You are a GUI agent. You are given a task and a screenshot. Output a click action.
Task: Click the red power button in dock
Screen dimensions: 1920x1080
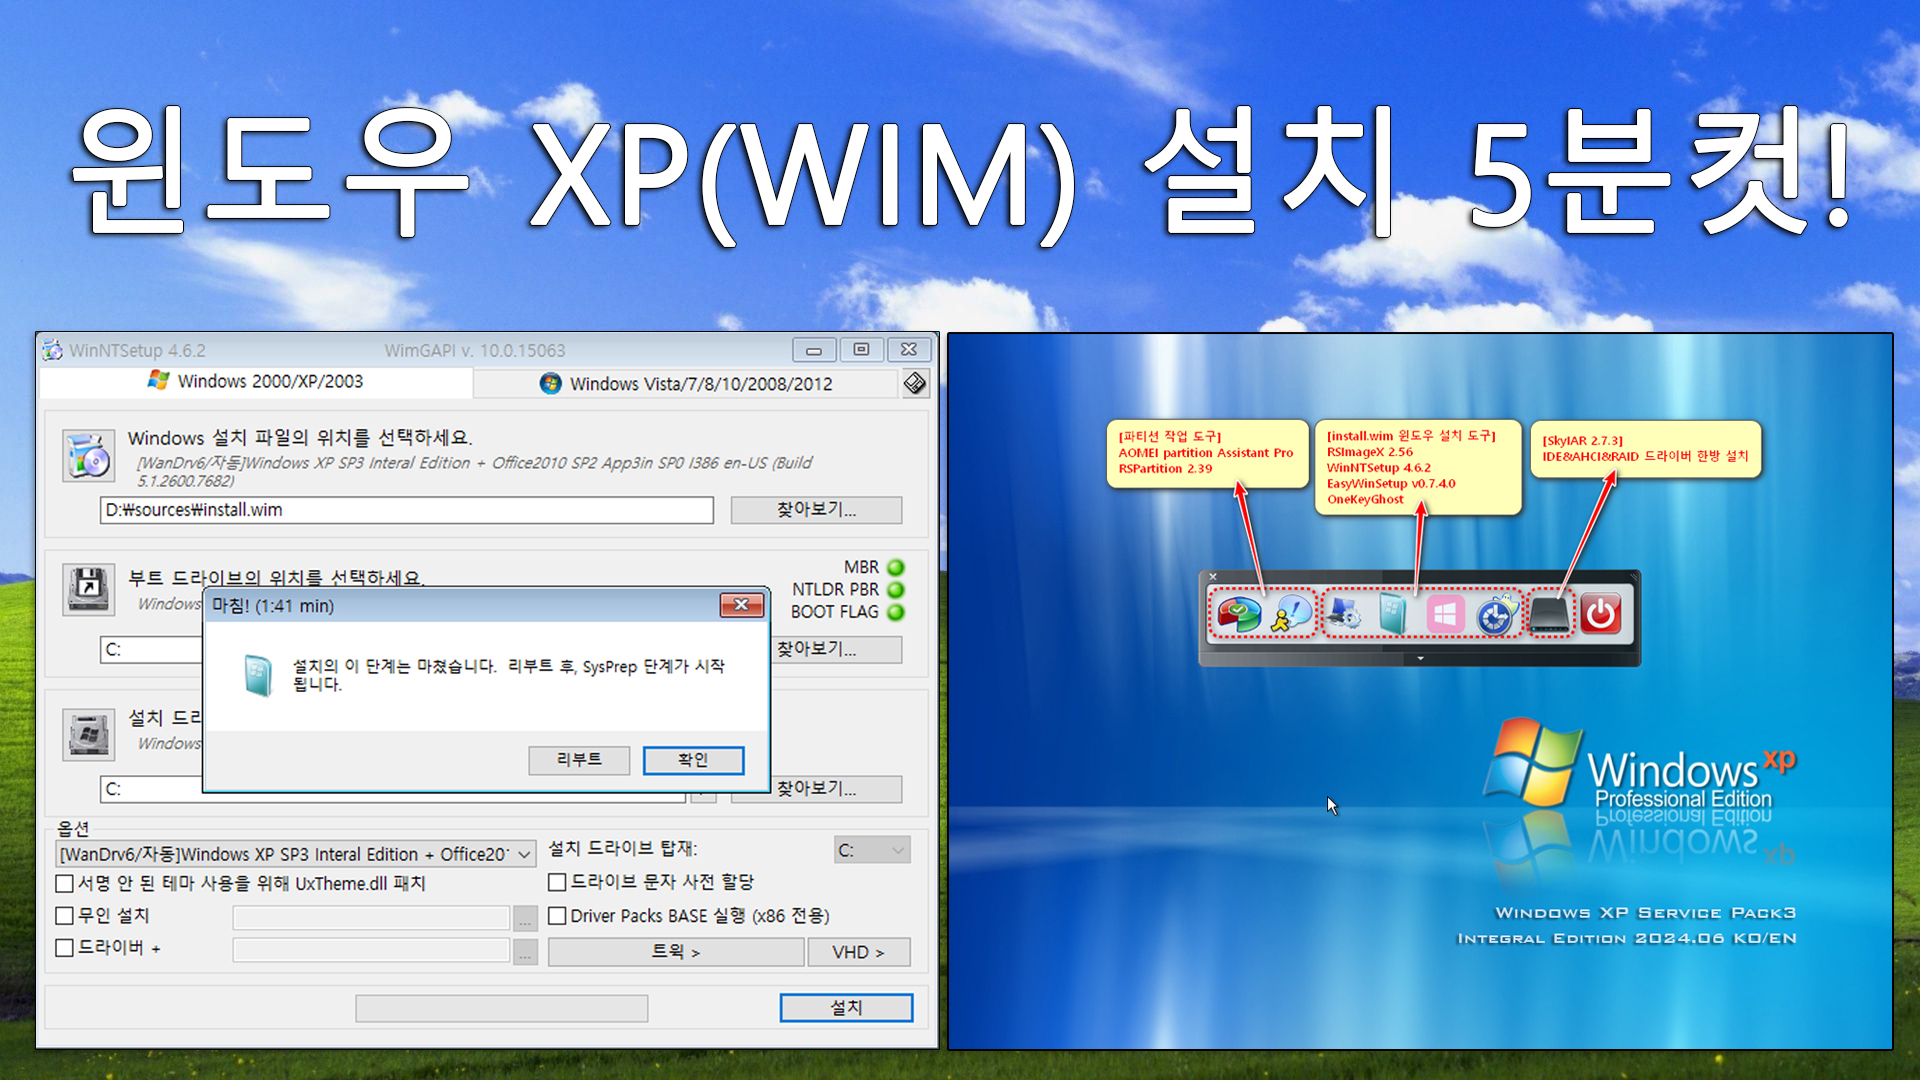click(1600, 614)
